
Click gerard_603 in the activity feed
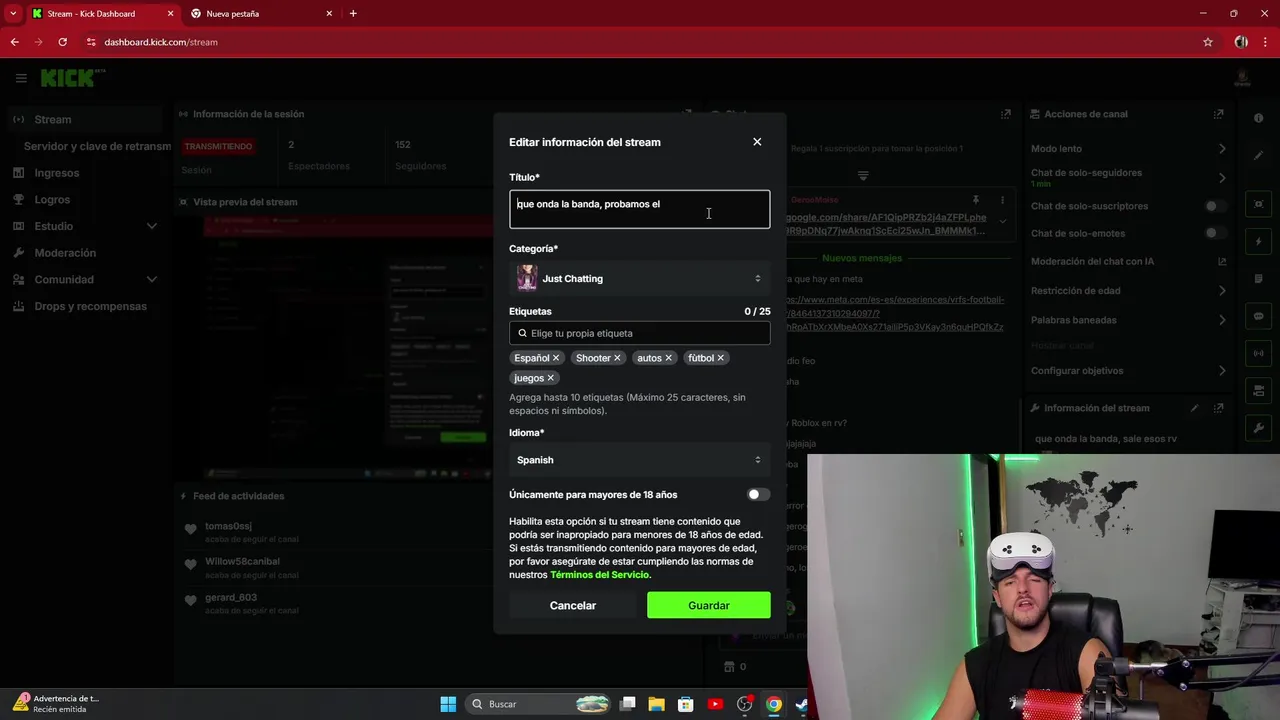pyautogui.click(x=231, y=597)
